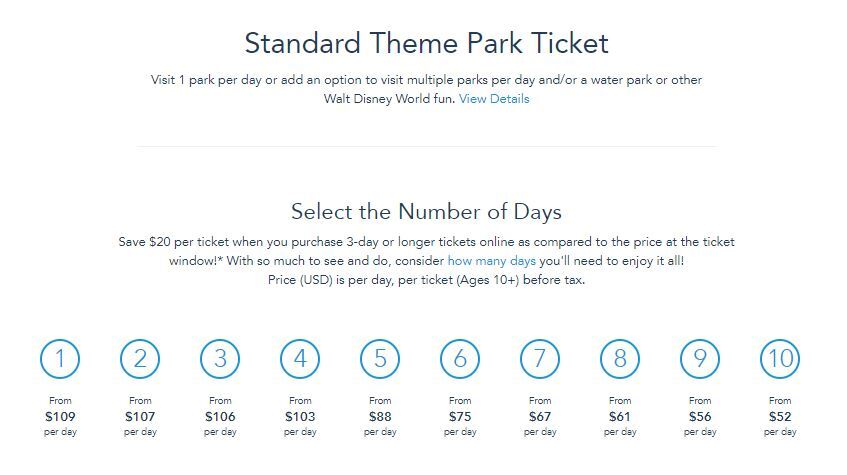Screen dimensions: 847x475
Task: Click the $103 per day price
Action: click(300, 417)
